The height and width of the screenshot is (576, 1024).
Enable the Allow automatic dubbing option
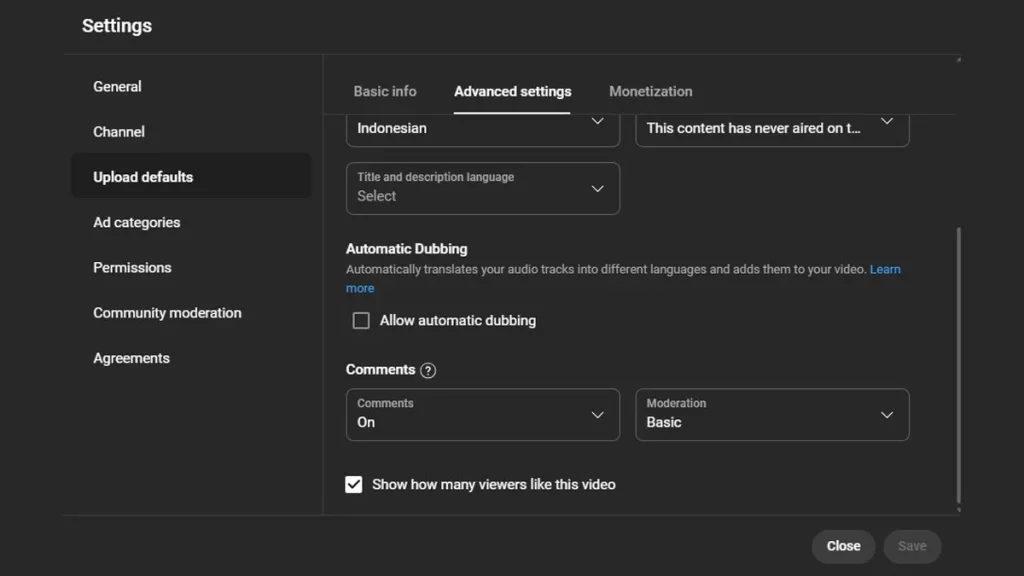click(x=361, y=320)
